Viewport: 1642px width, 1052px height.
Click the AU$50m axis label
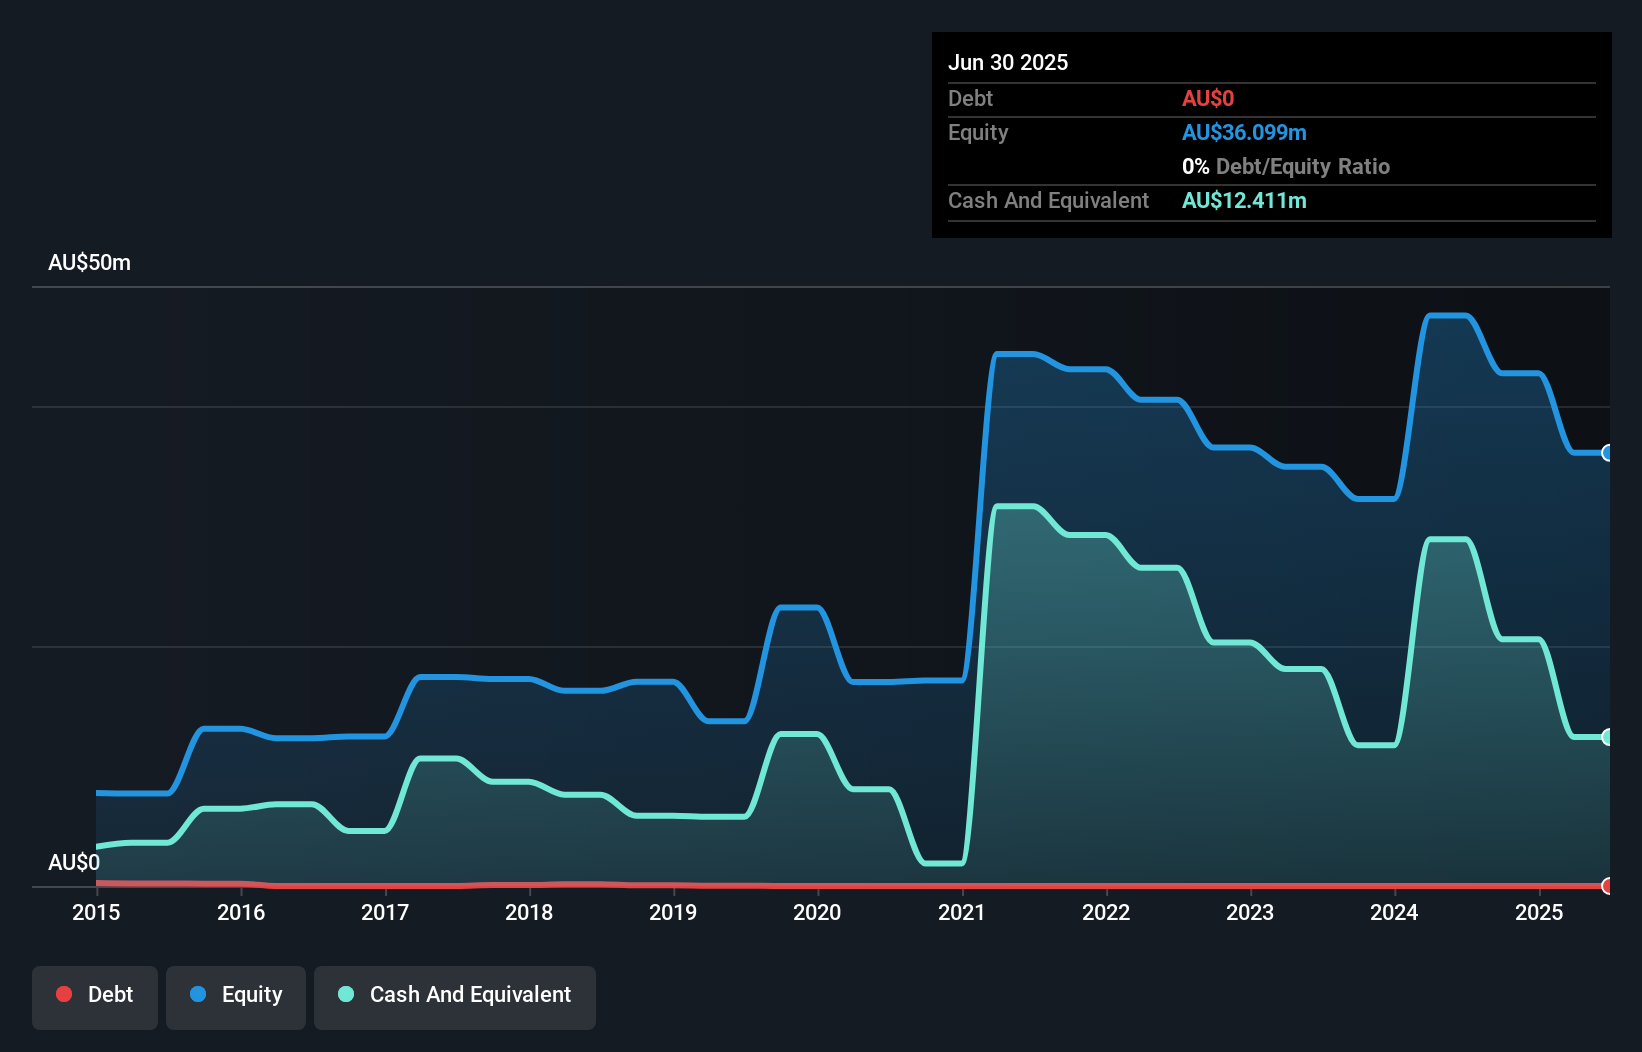pos(89,262)
